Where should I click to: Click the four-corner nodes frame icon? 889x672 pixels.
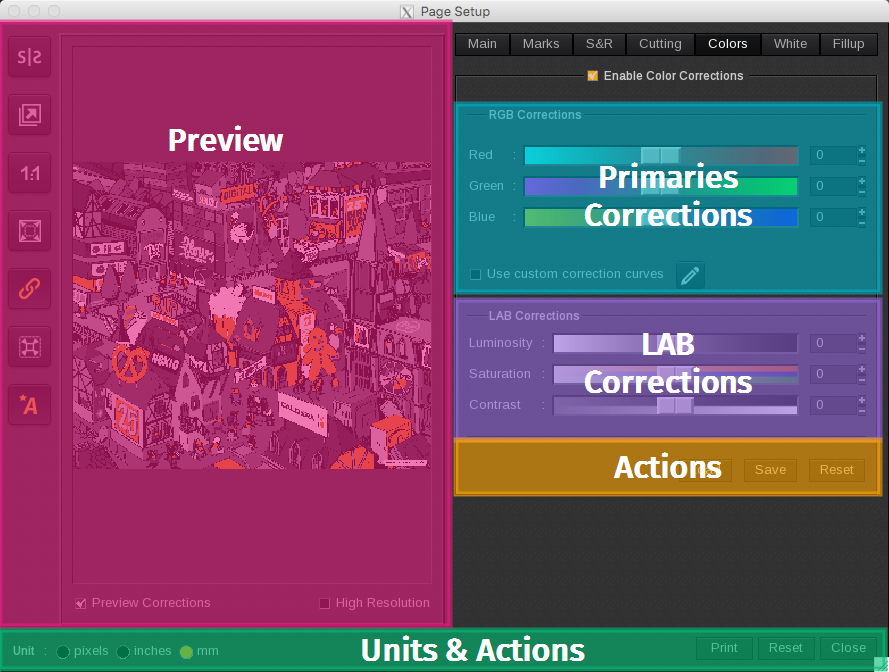(29, 347)
